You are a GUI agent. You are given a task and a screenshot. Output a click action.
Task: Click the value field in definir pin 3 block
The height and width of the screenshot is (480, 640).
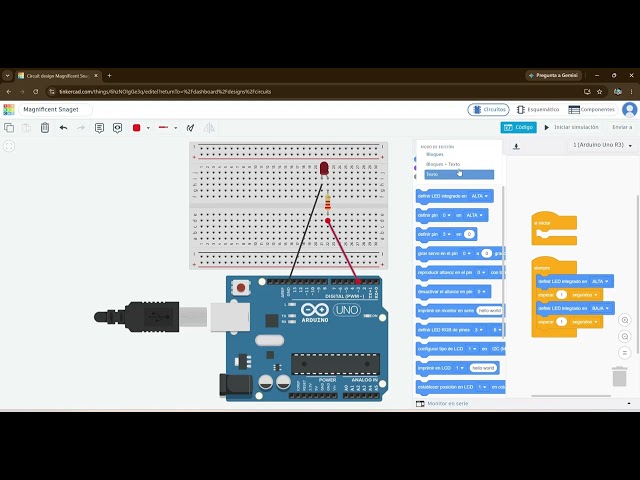[469, 234]
